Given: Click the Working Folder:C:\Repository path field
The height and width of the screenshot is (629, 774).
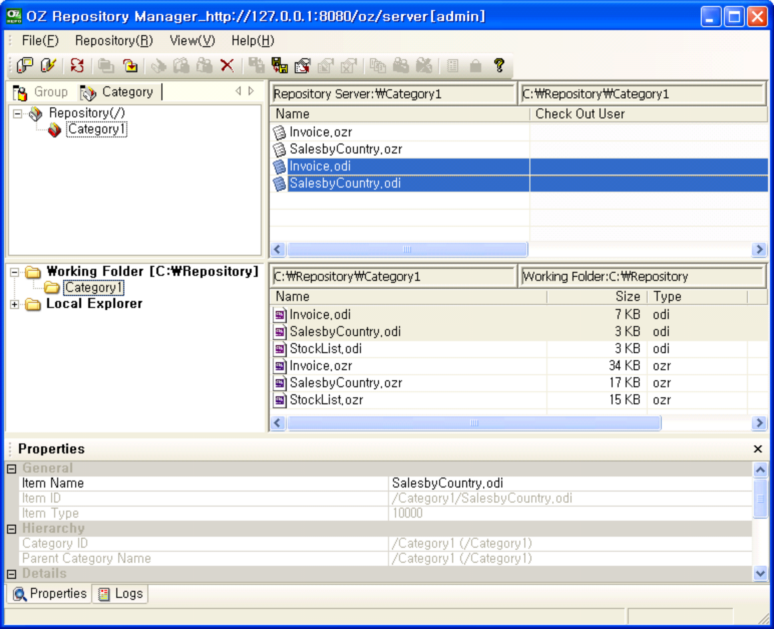Looking at the screenshot, I should pyautogui.click(x=642, y=276).
